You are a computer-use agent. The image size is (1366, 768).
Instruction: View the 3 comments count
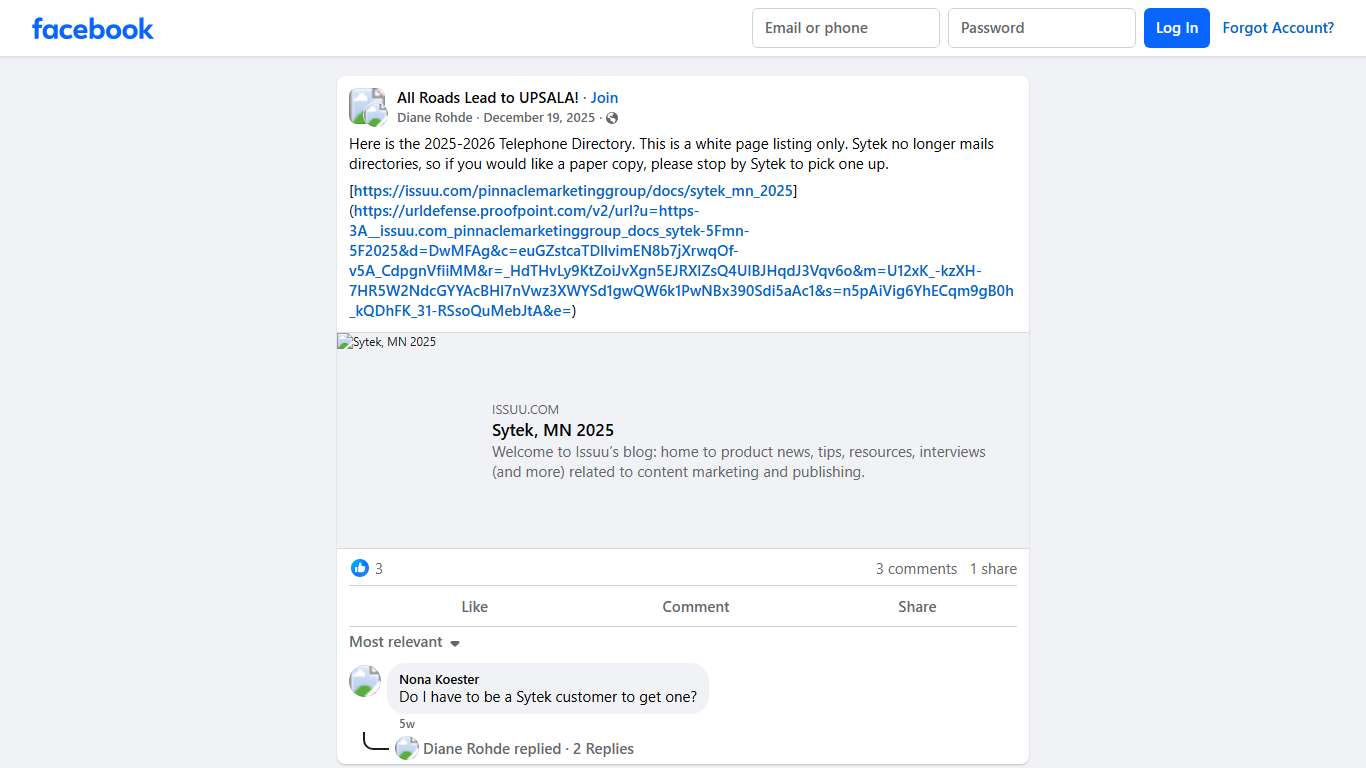(916, 569)
